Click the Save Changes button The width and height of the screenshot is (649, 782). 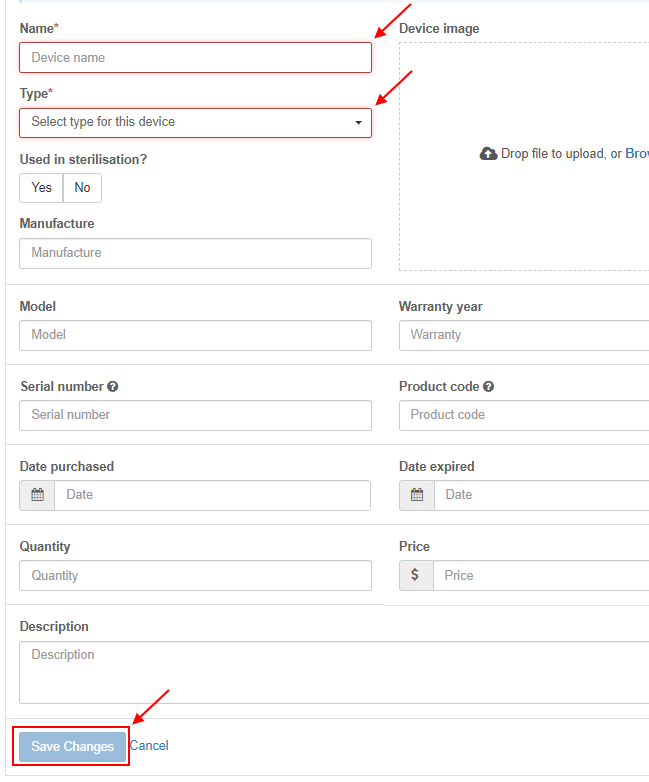point(72,747)
